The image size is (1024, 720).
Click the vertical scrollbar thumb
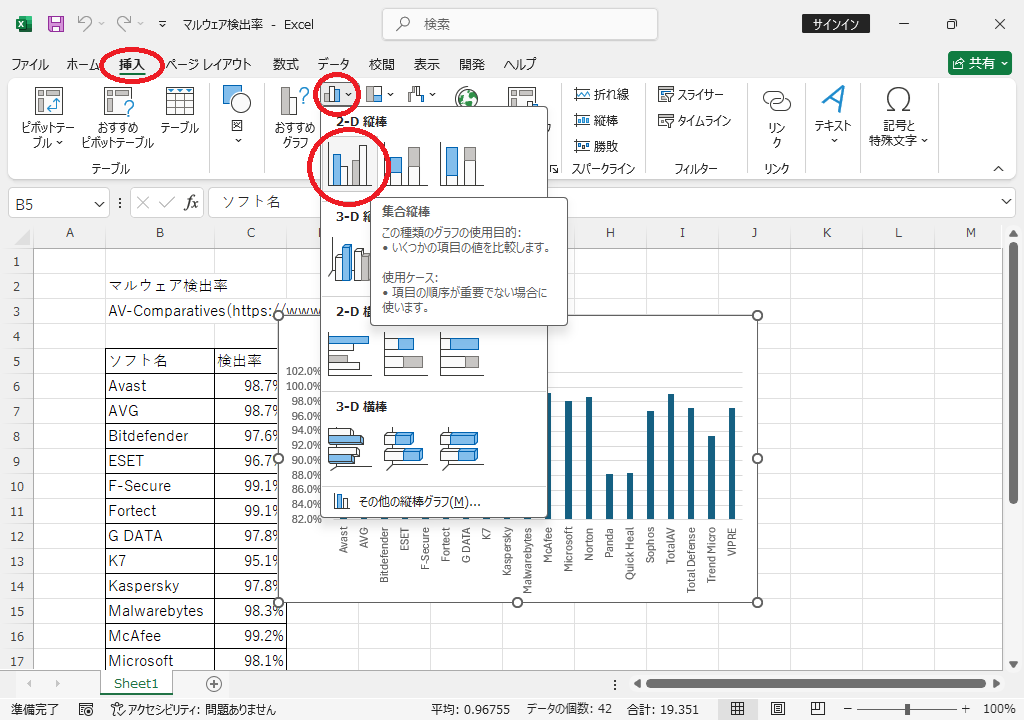[x=1013, y=373]
